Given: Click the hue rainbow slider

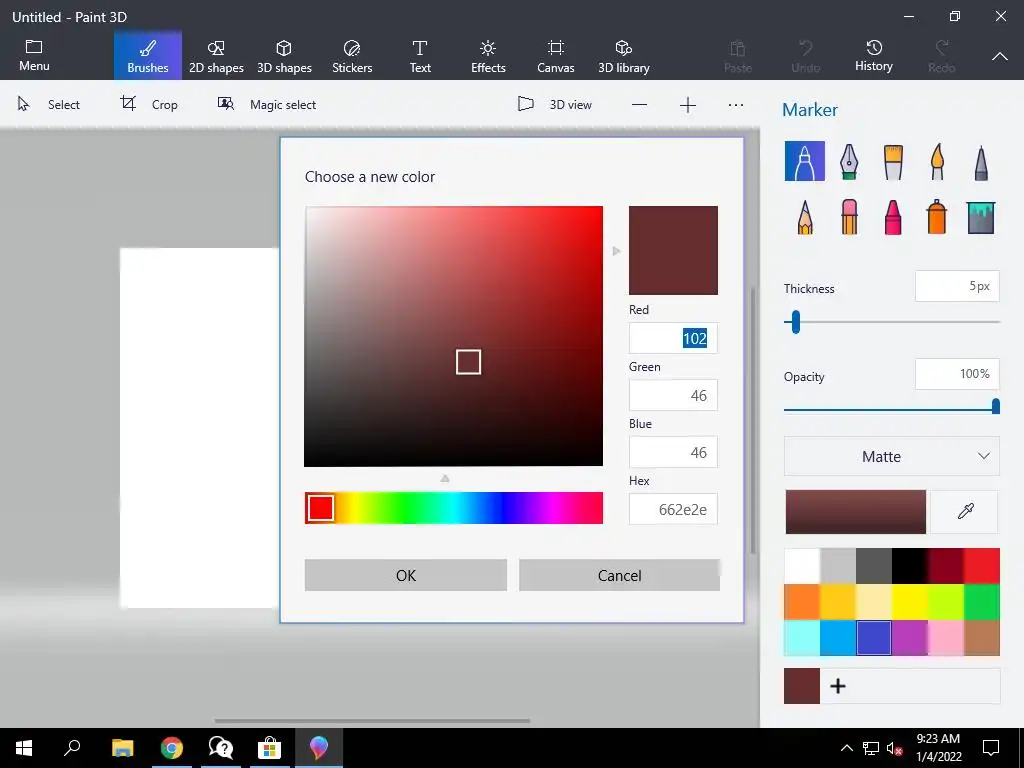Looking at the screenshot, I should pos(454,508).
